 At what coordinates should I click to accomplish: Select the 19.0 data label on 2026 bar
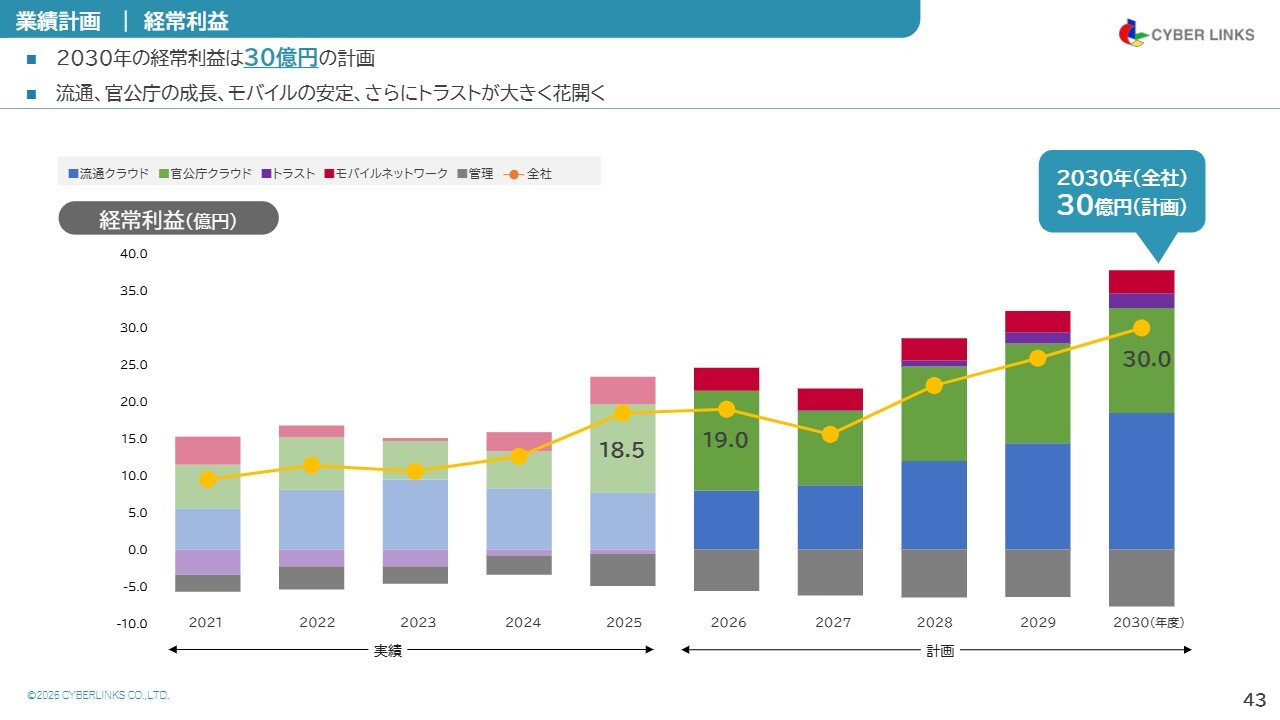[725, 440]
